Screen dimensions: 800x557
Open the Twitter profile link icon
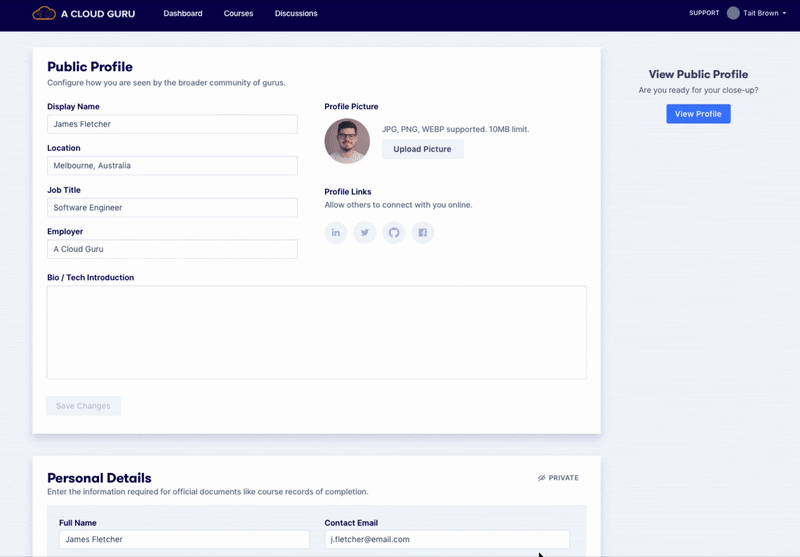365,233
